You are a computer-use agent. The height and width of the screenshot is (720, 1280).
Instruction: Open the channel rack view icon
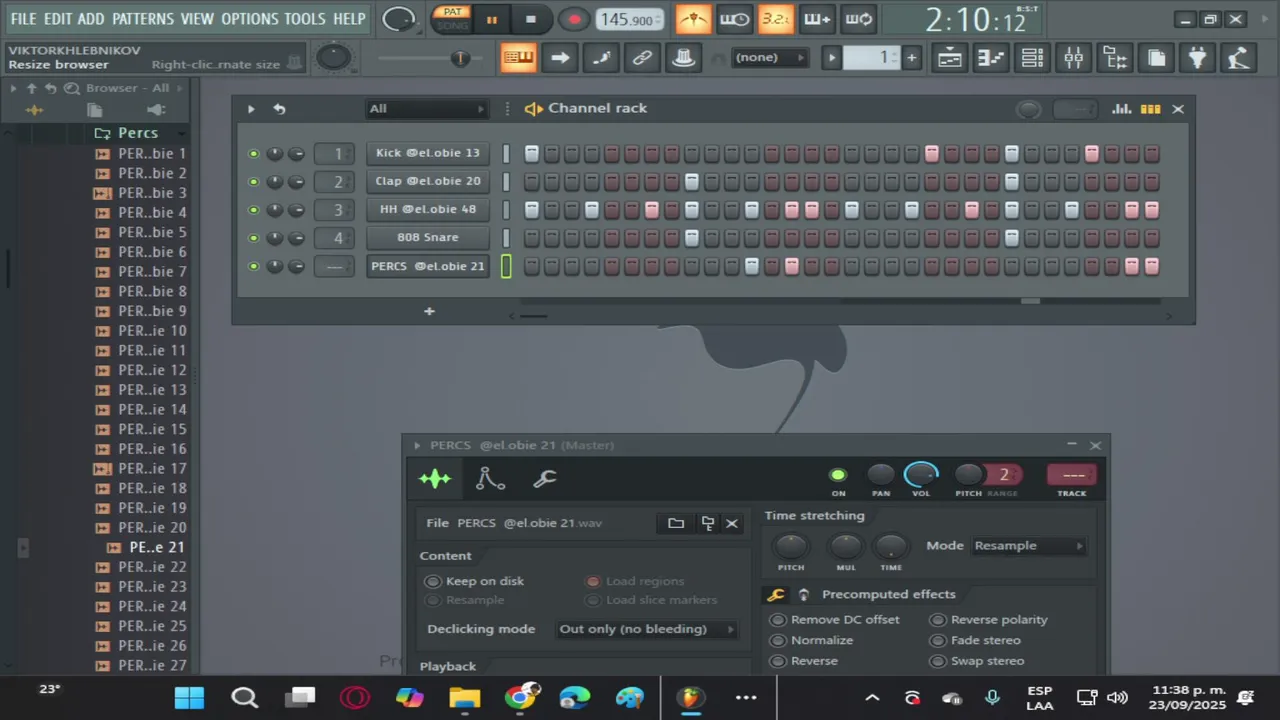[1032, 58]
